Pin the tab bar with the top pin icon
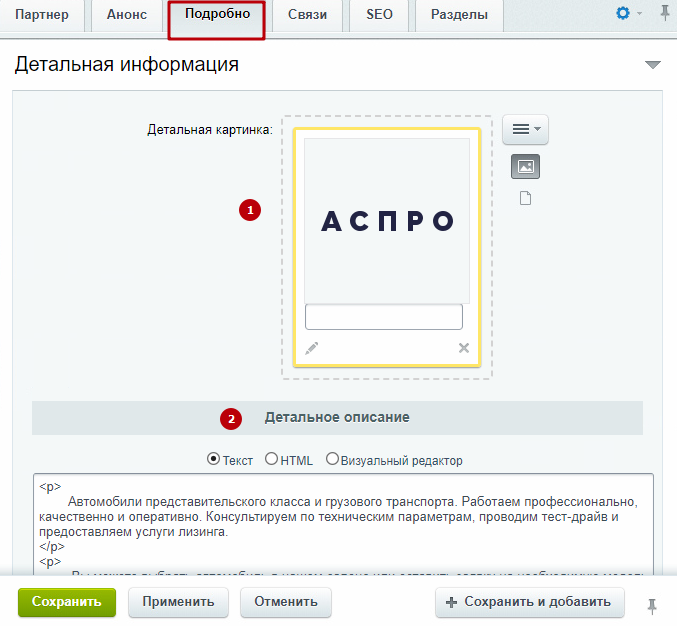The image size is (677, 626). (665, 13)
